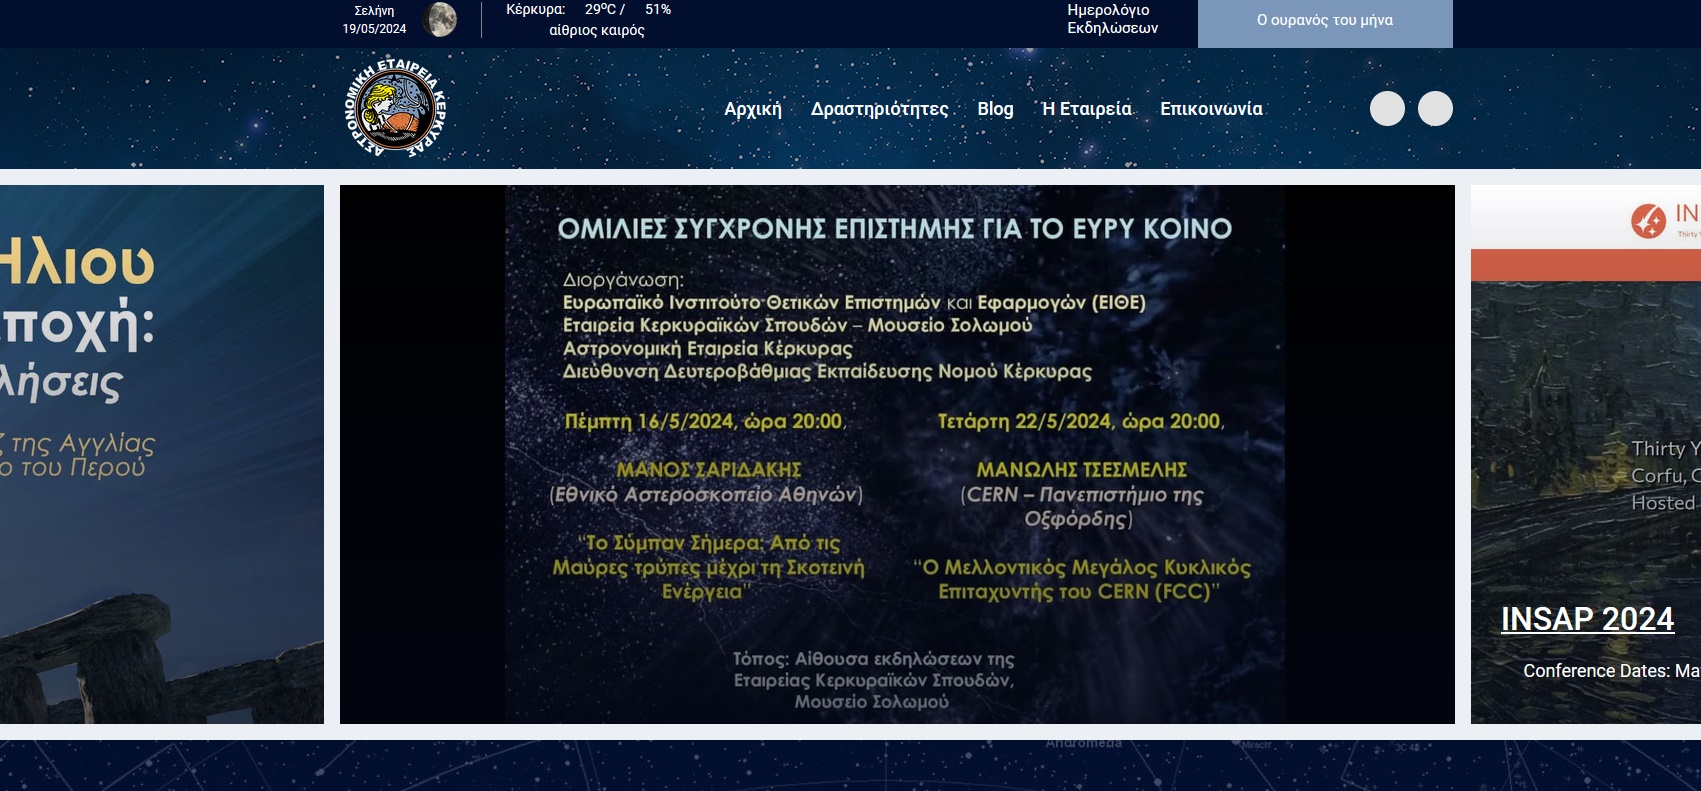
Task: Switch to the left Stonehenge slide
Action: (x=161, y=454)
